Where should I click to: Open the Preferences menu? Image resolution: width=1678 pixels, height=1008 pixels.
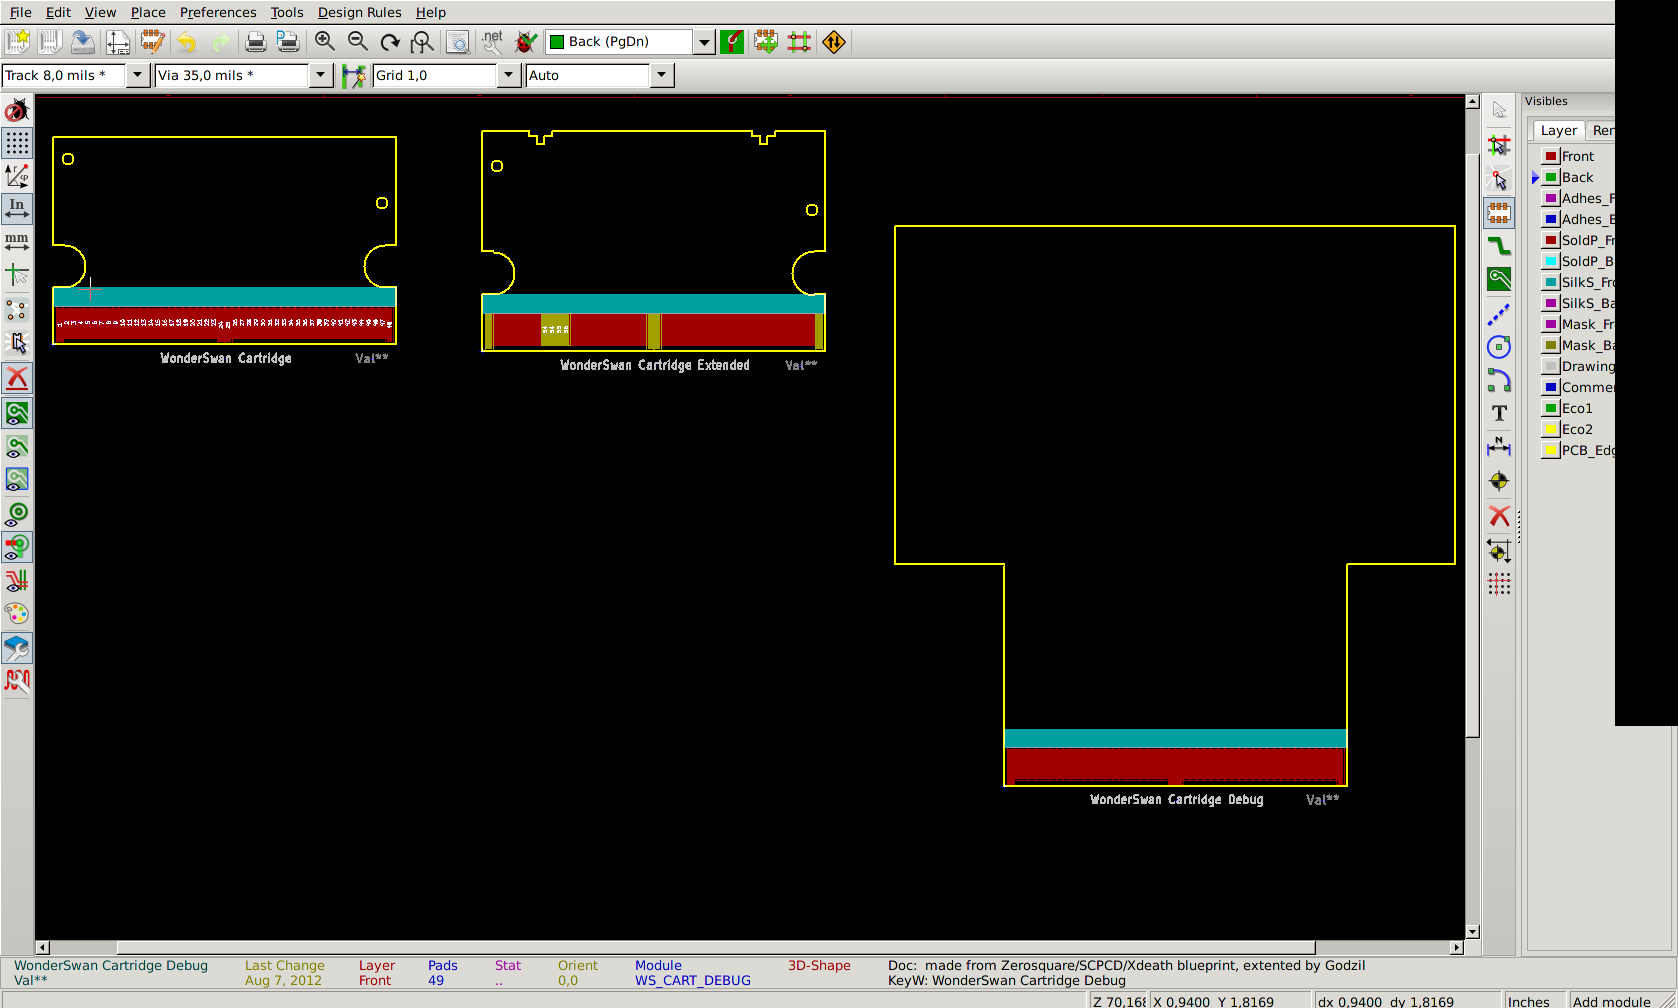click(218, 12)
